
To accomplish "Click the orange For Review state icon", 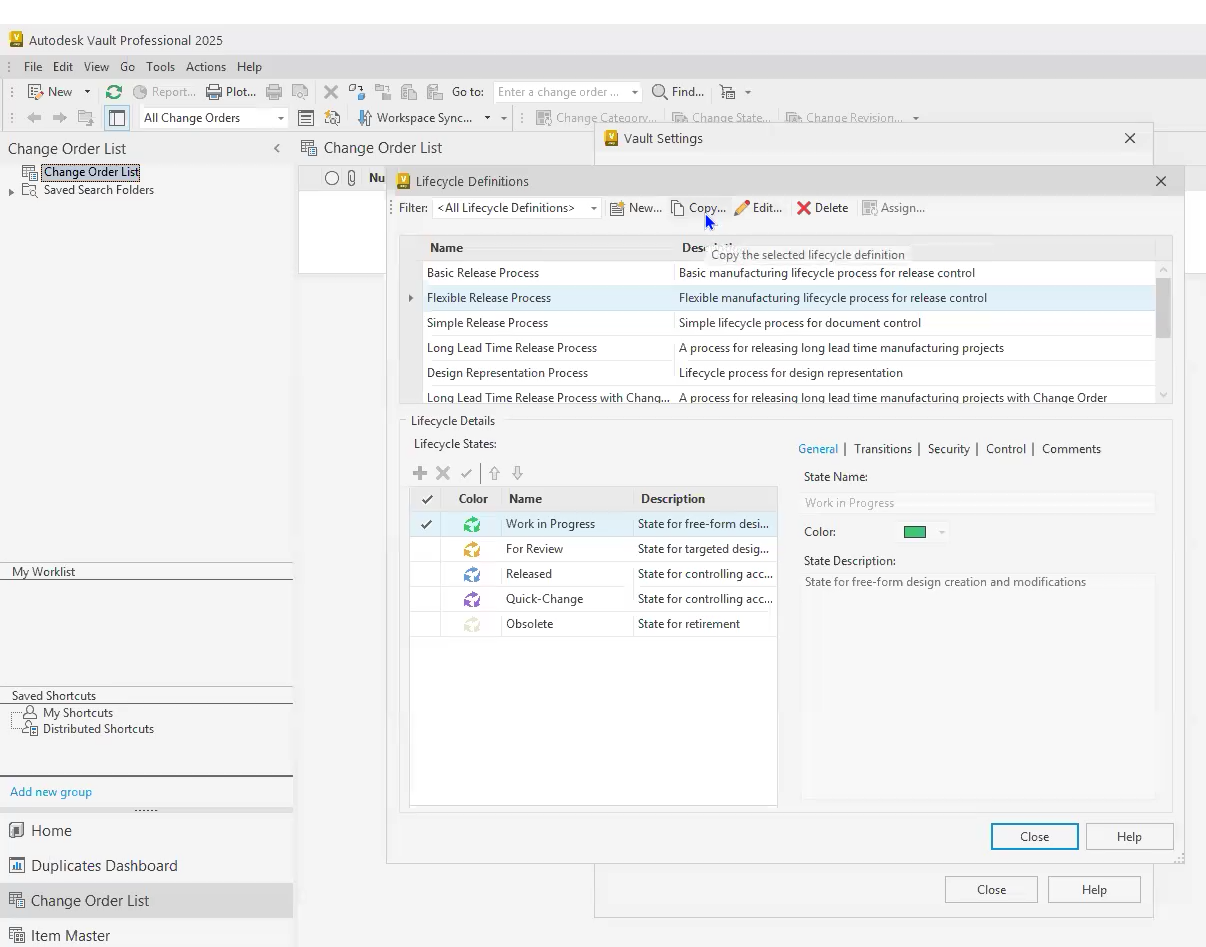I will (x=472, y=549).
